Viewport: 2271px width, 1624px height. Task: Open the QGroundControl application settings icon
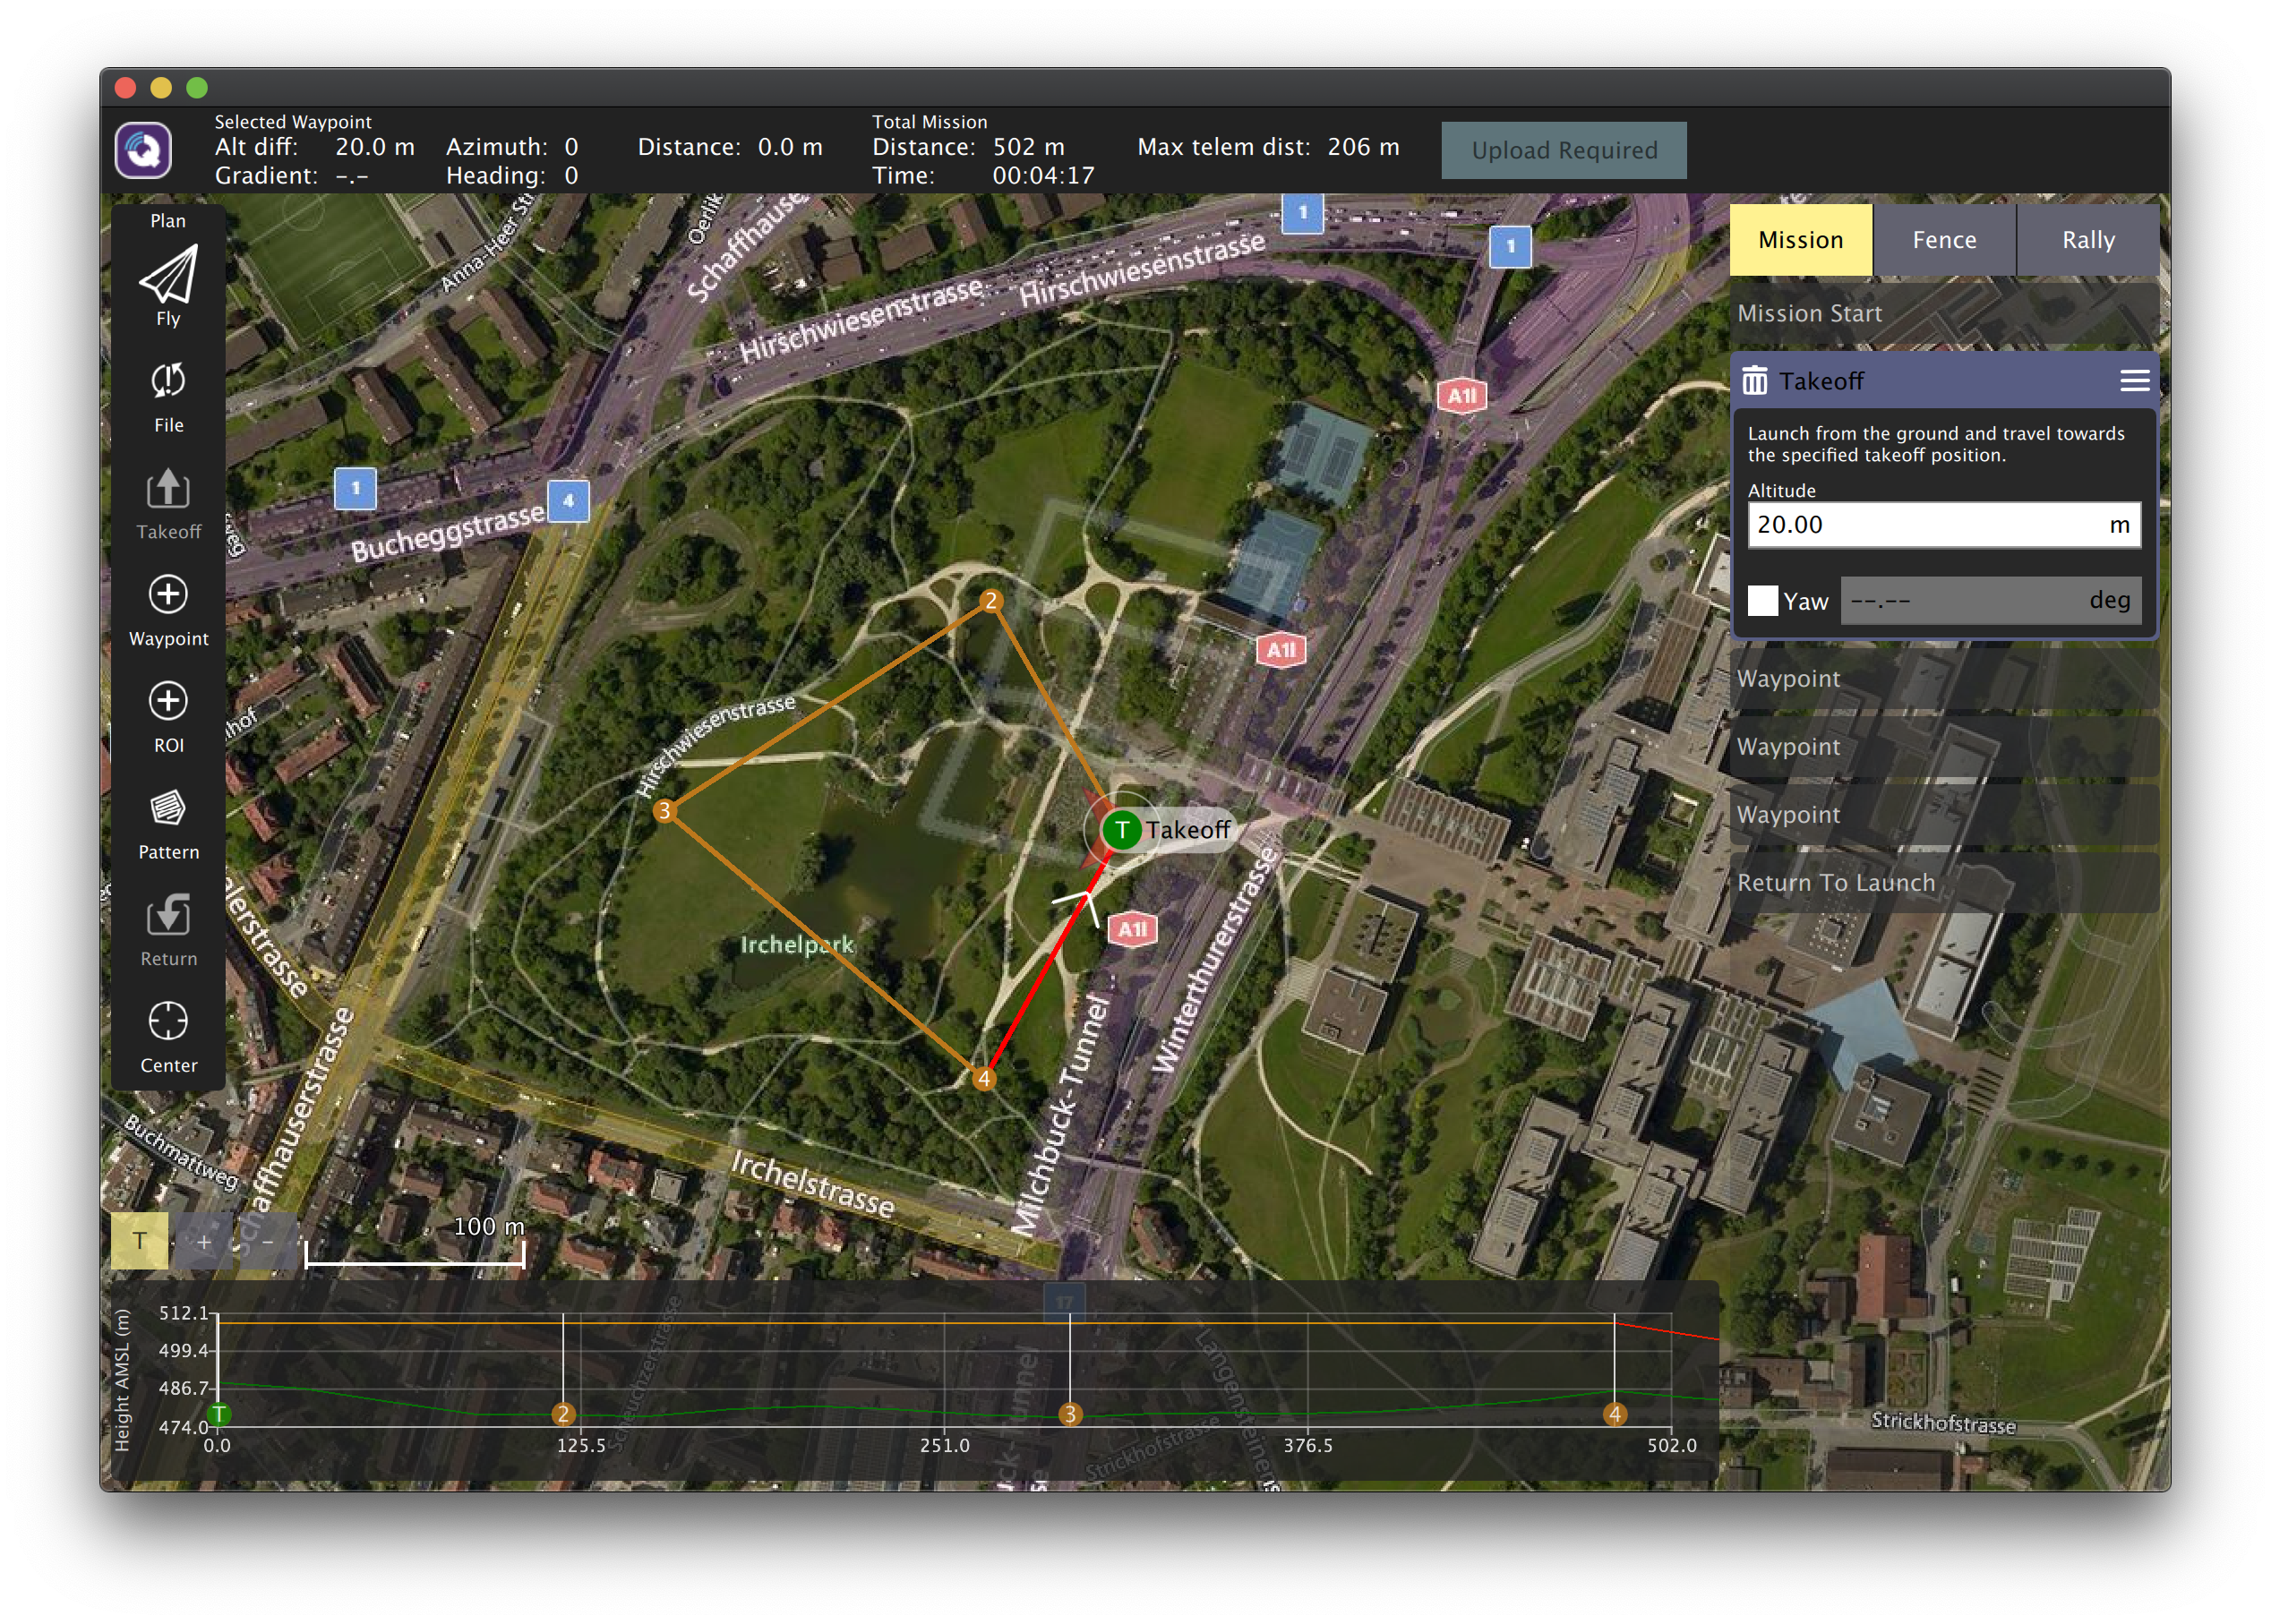pyautogui.click(x=143, y=151)
